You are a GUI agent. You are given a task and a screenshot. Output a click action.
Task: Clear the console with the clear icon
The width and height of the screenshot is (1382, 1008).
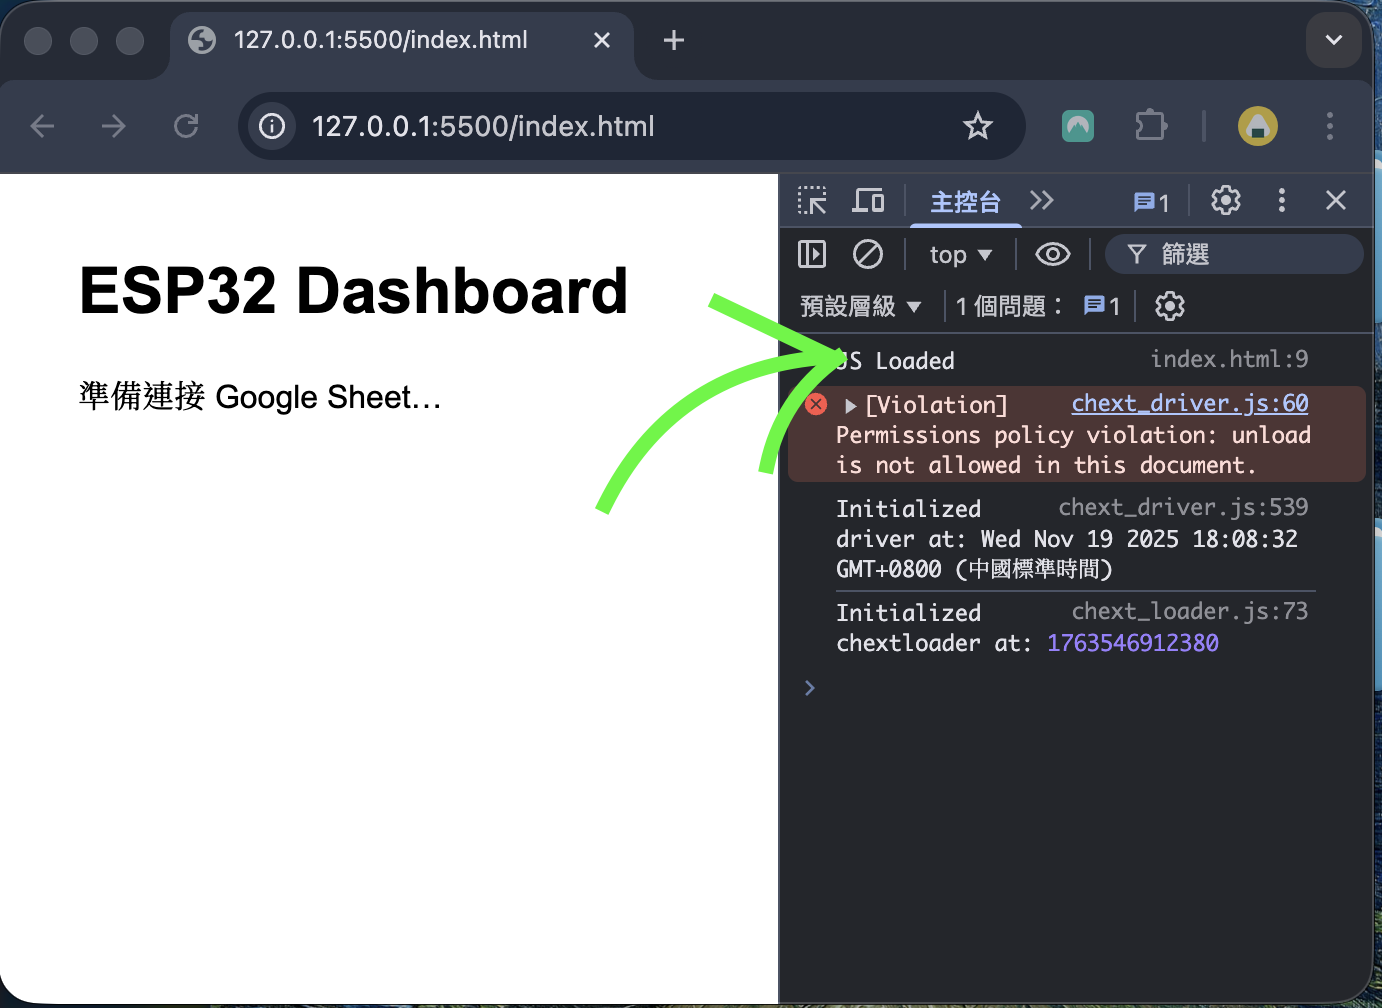click(867, 255)
